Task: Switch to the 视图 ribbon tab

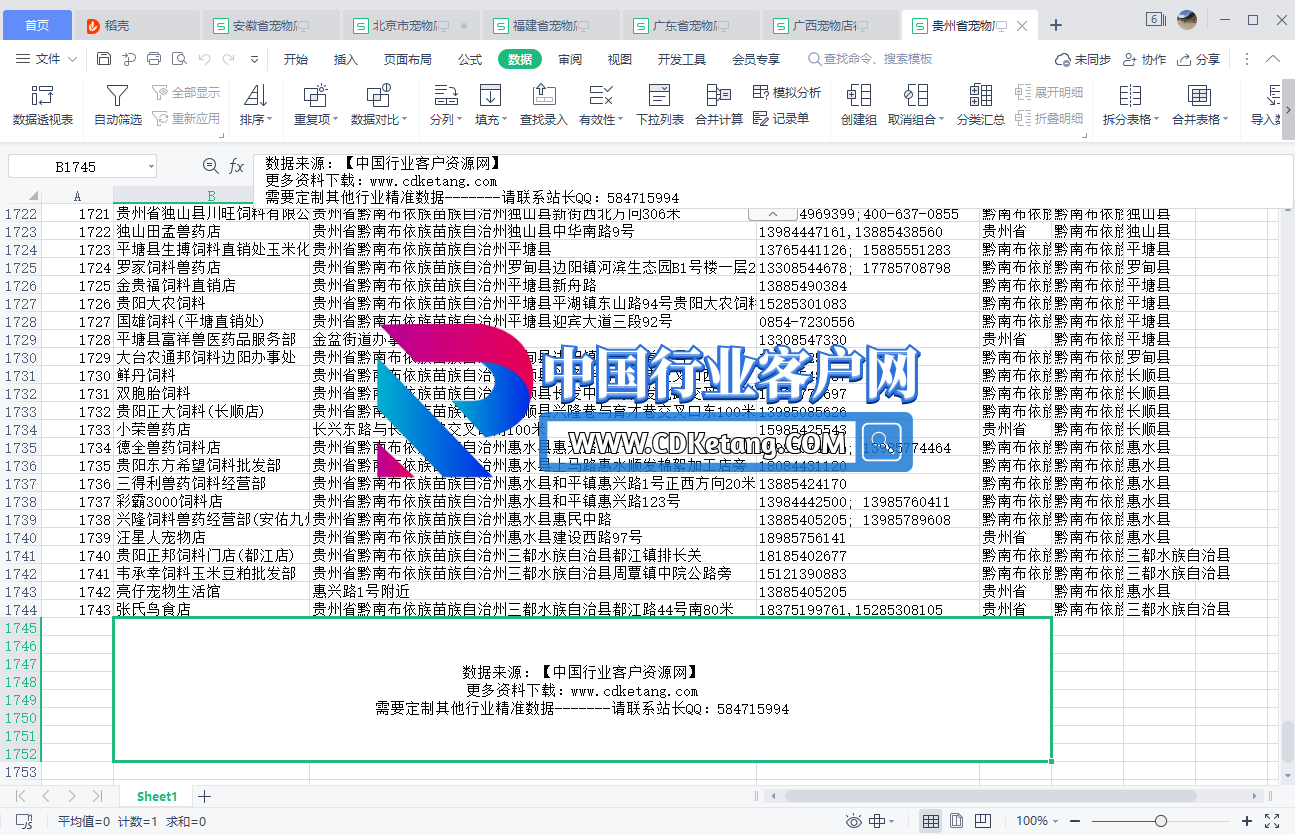Action: pyautogui.click(x=620, y=59)
